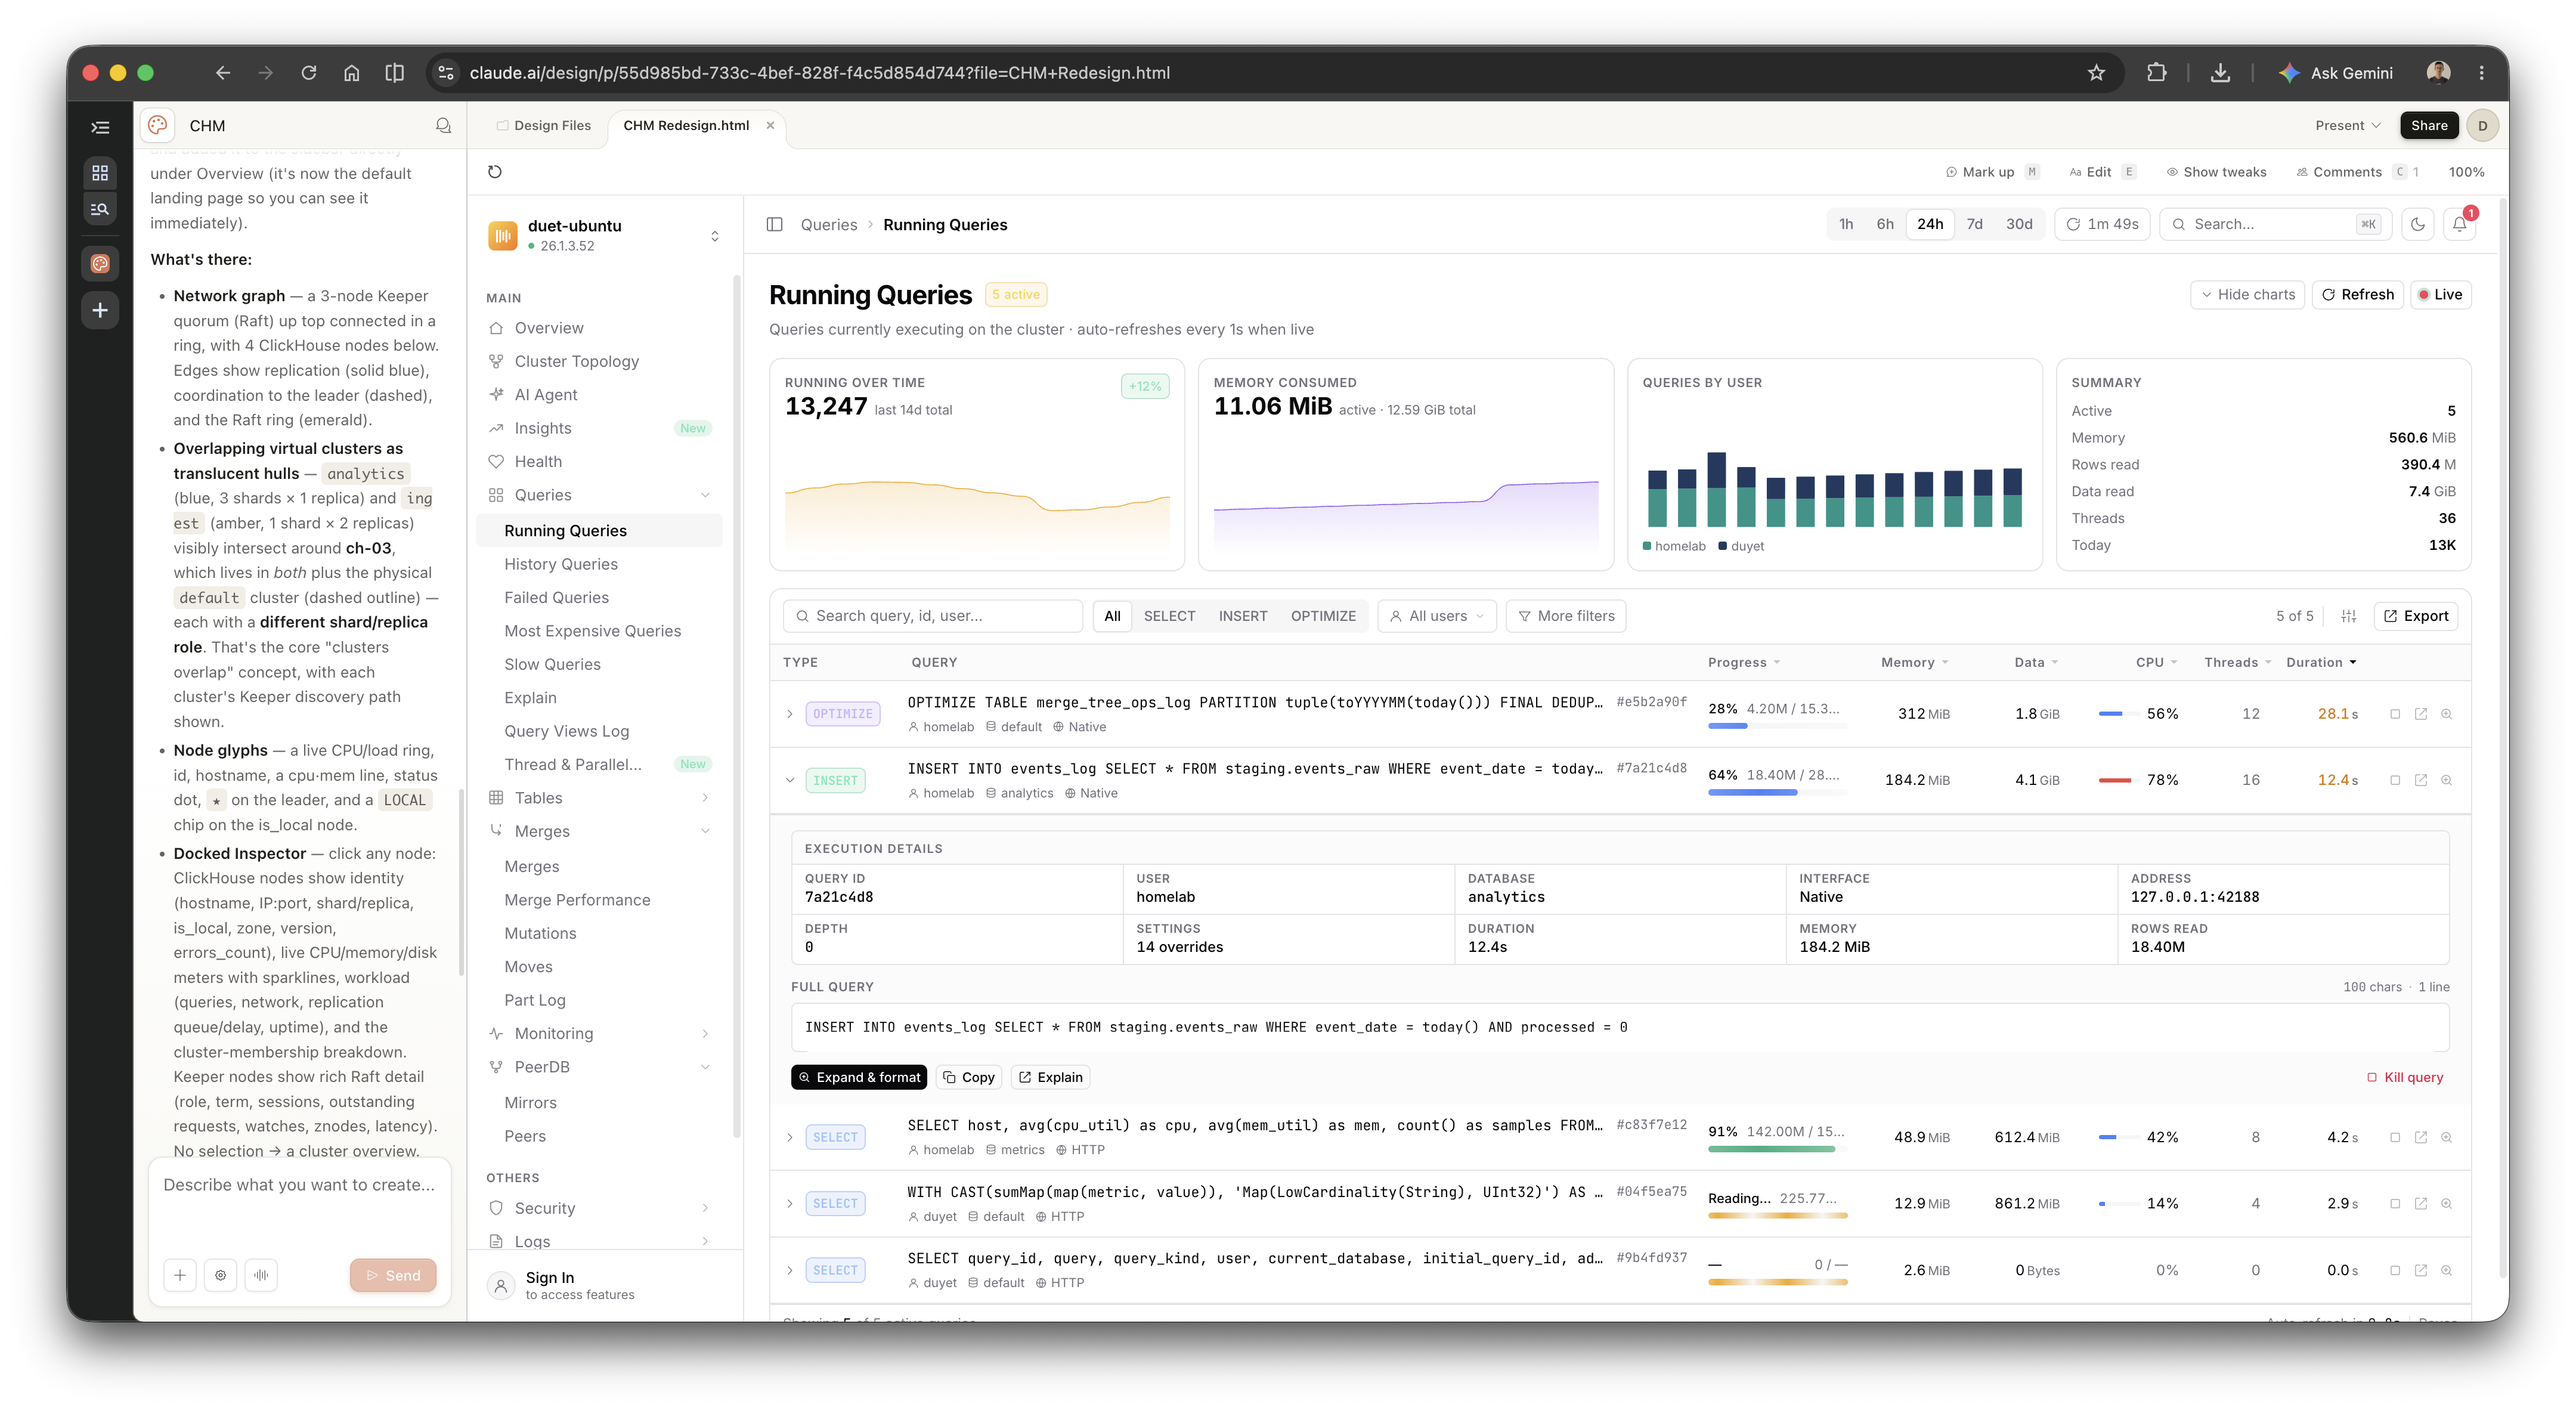The width and height of the screenshot is (2576, 1410).
Task: Inspect the homelab metrics SELECT row with magnifier
Action: (x=2447, y=1137)
